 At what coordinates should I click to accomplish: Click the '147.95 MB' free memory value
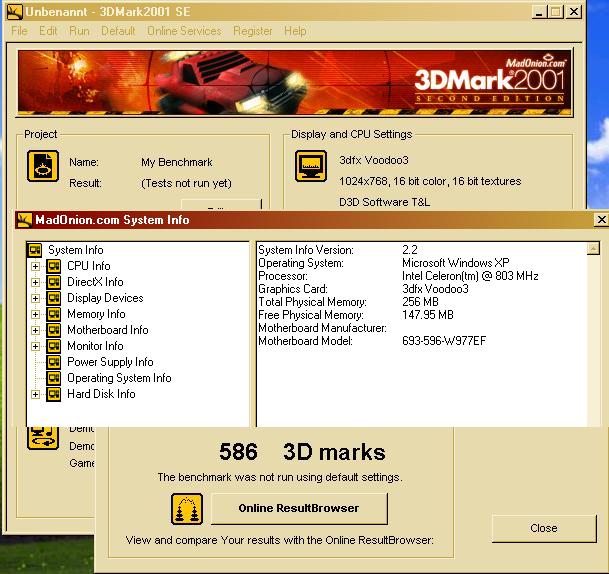[428, 315]
